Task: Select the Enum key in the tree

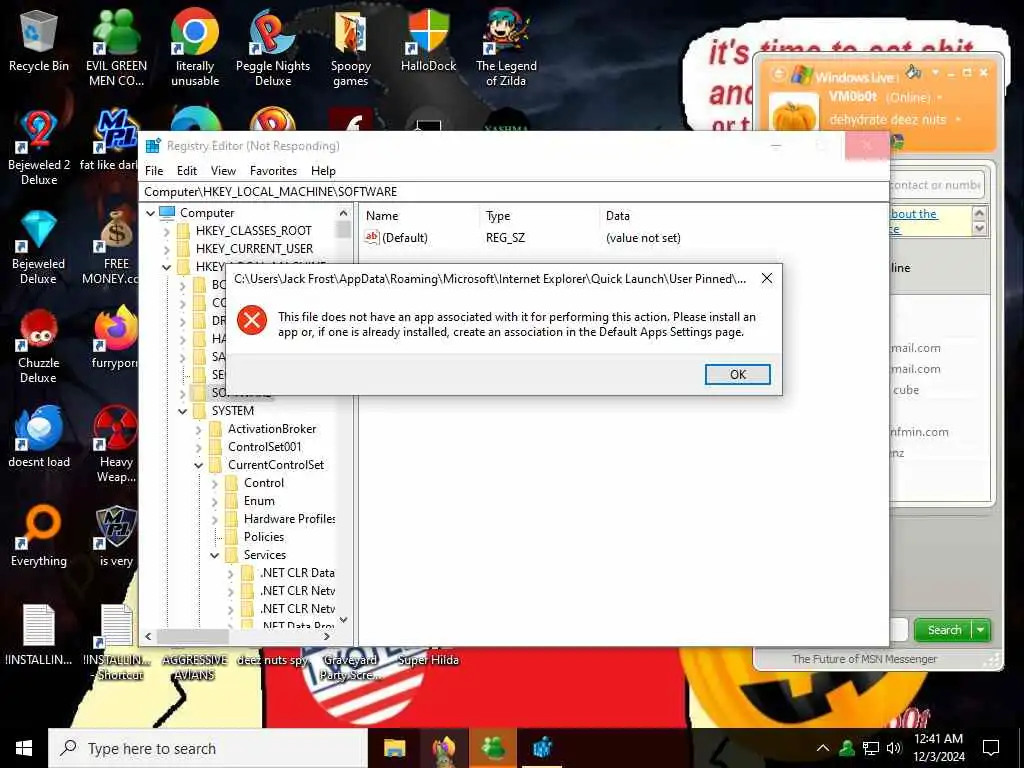Action: (x=259, y=501)
